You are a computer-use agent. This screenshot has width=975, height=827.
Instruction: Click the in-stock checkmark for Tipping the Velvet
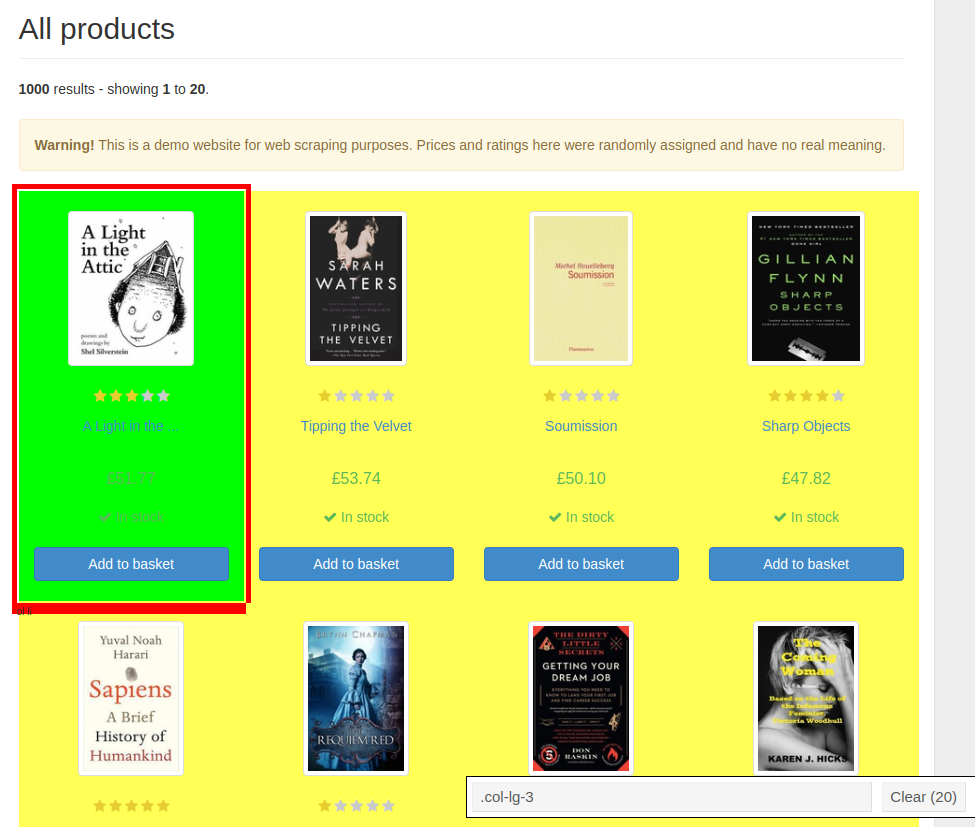coord(330,517)
